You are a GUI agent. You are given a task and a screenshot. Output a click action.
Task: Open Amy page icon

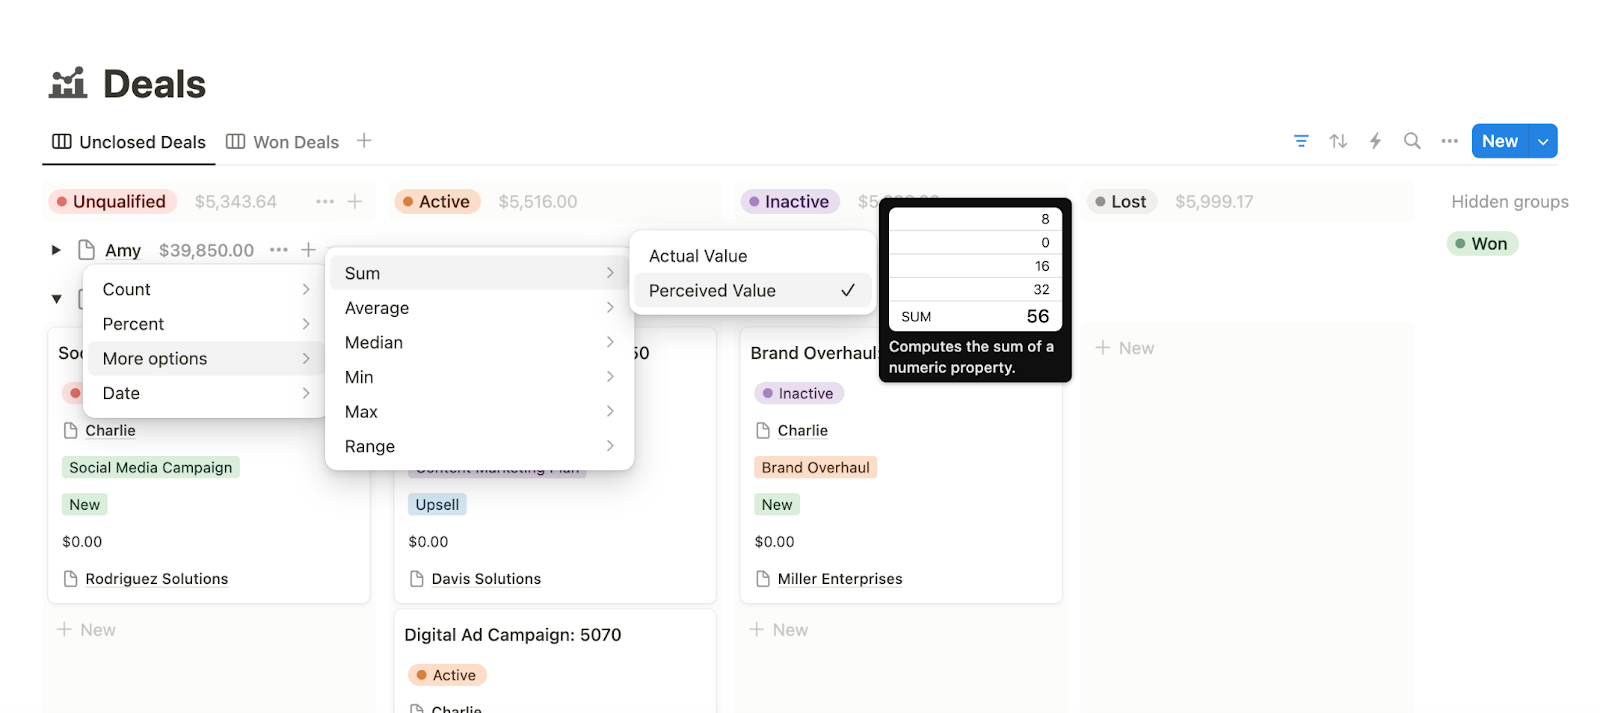87,250
